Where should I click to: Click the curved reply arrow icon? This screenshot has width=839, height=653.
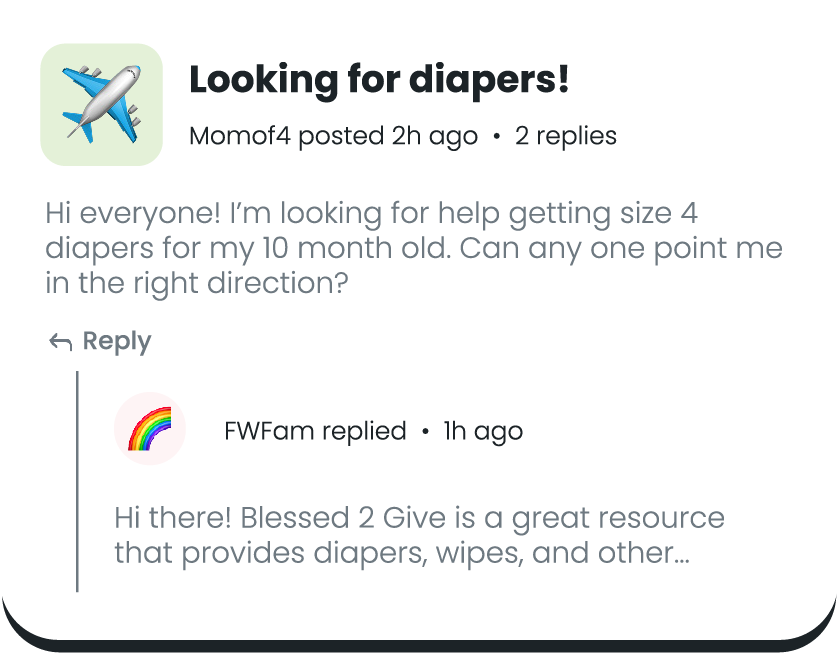(x=61, y=343)
